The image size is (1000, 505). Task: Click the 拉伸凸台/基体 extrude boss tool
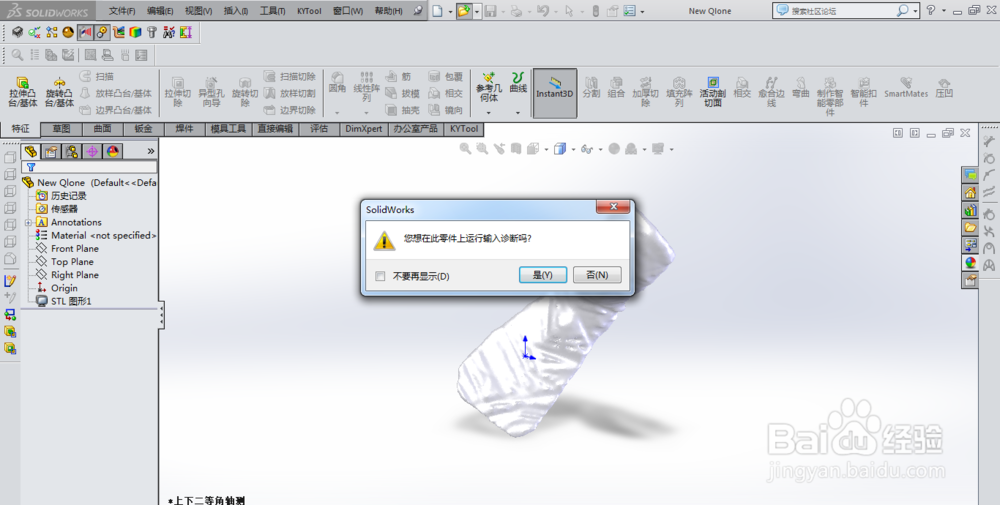23,92
